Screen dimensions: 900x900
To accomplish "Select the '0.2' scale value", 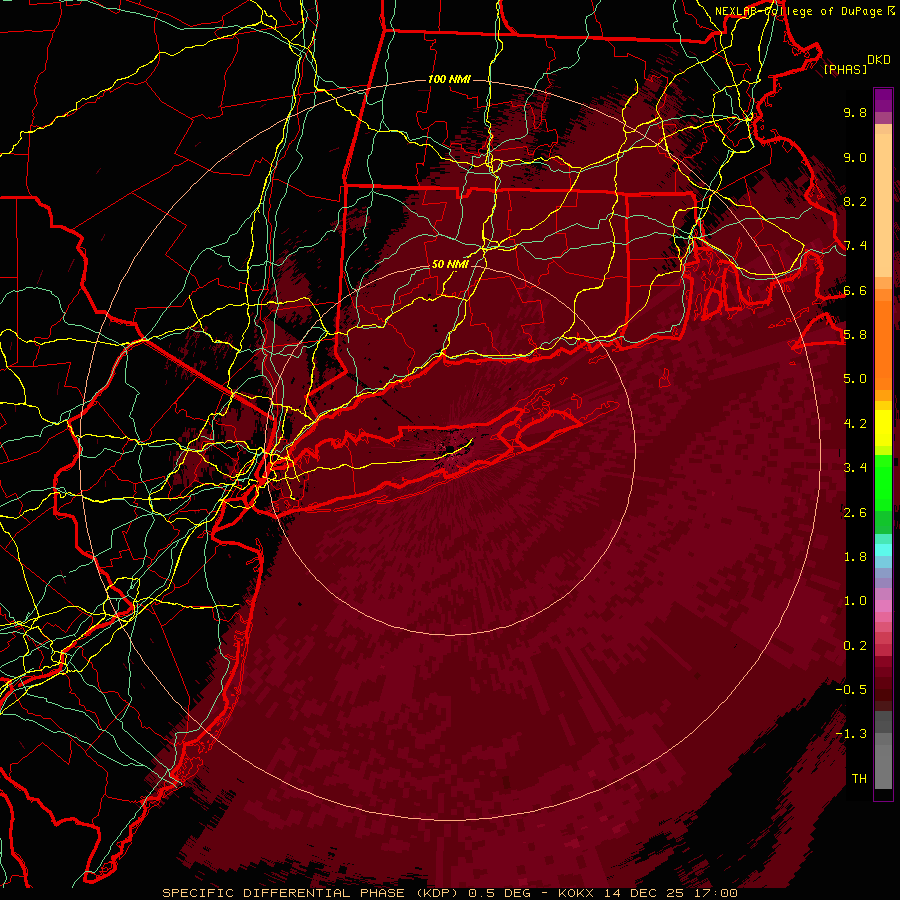I will 855,646.
